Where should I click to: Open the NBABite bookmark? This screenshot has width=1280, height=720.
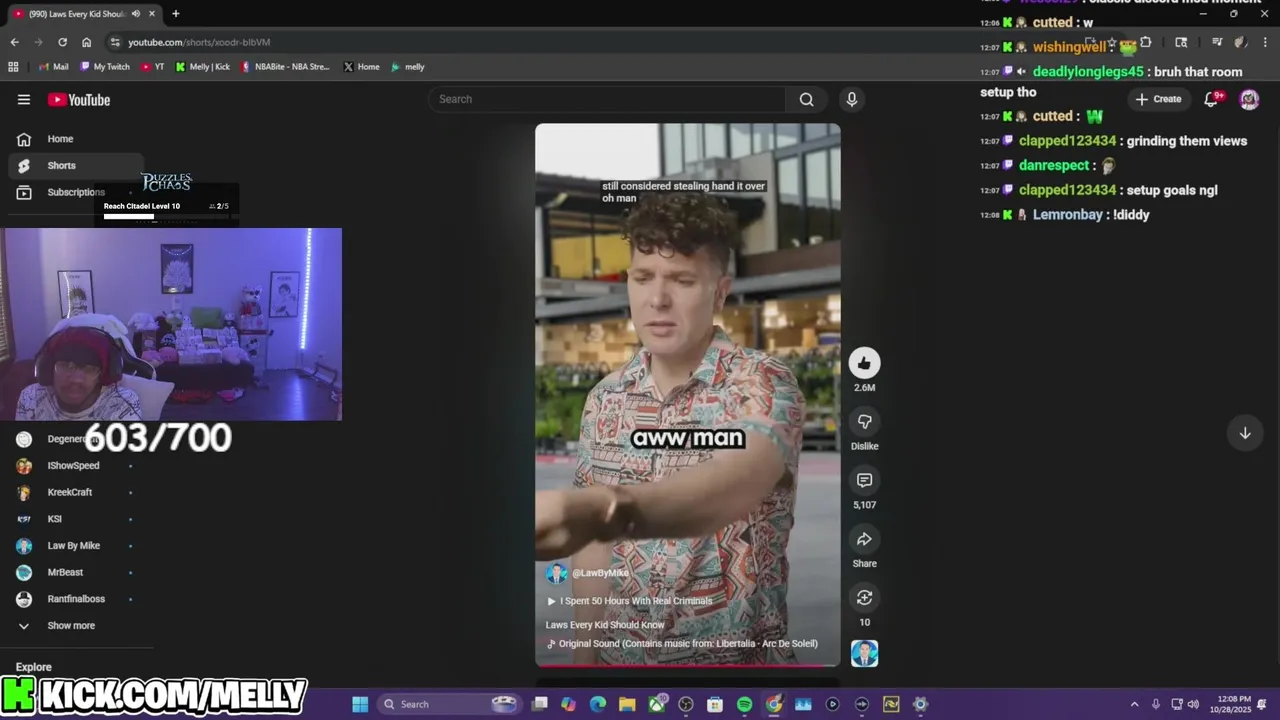click(x=285, y=67)
